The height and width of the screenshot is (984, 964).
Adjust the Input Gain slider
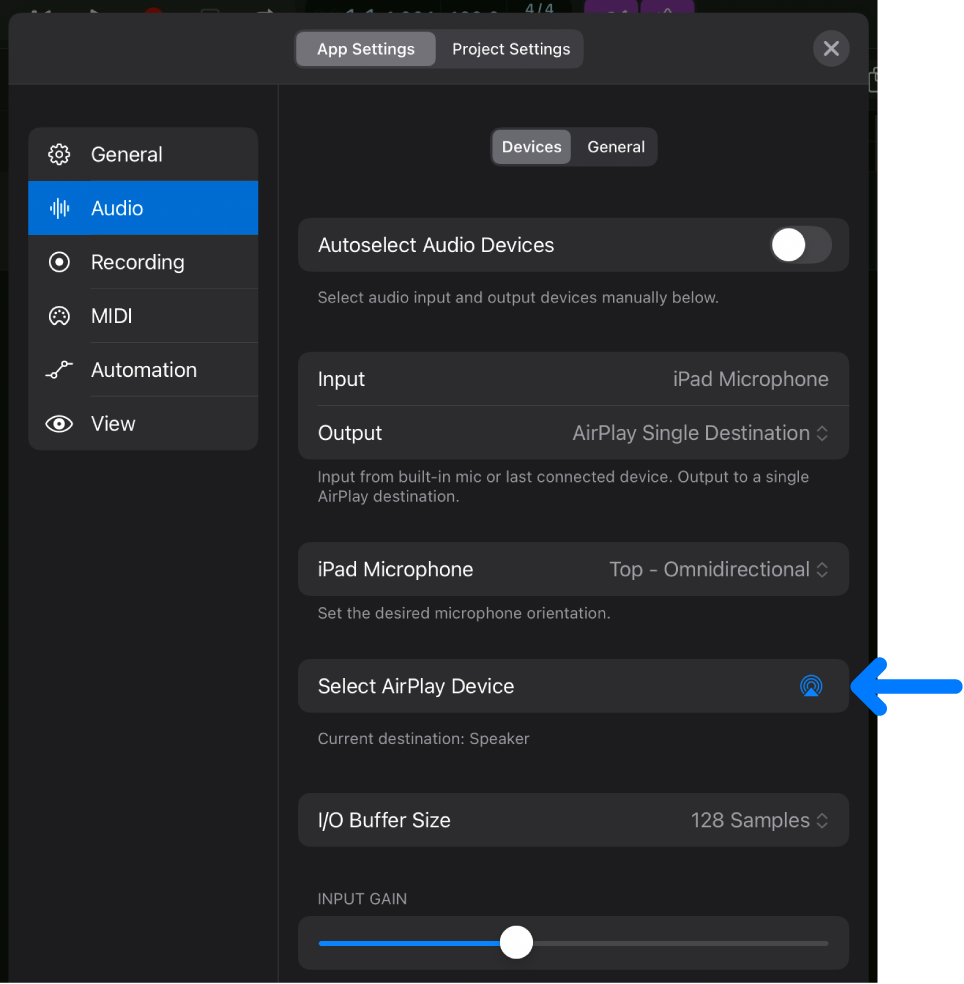click(516, 942)
